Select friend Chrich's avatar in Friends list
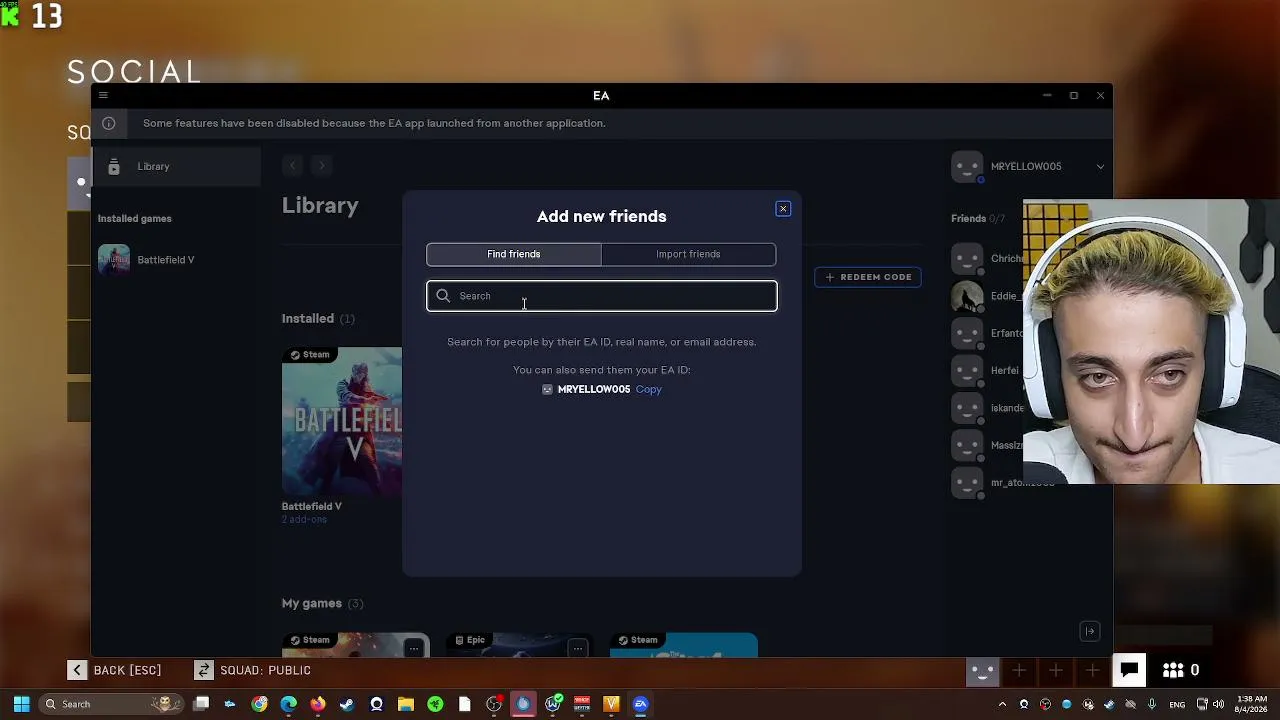Screen dimensions: 1280x720 point(967,259)
